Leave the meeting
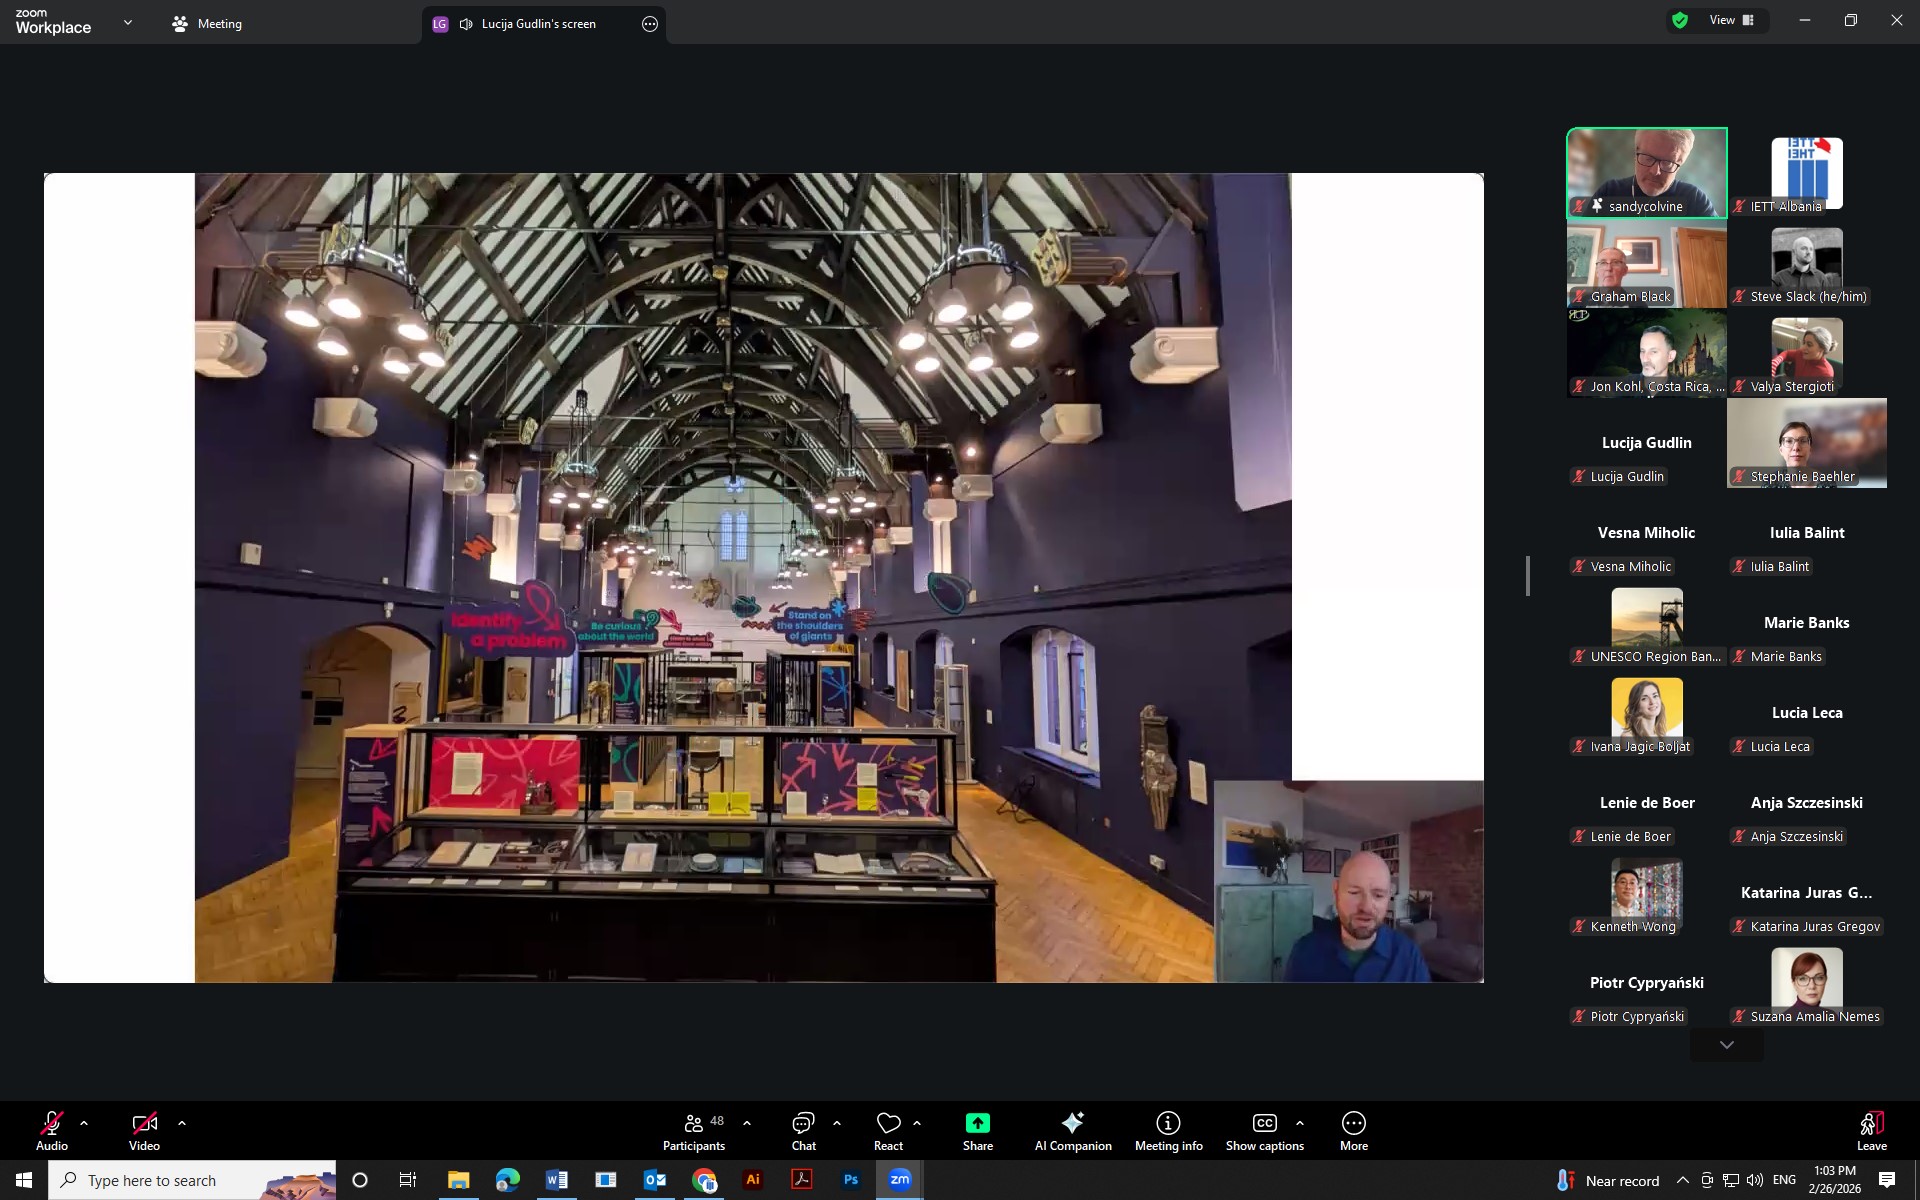This screenshot has height=1200, width=1920. (x=1871, y=1131)
